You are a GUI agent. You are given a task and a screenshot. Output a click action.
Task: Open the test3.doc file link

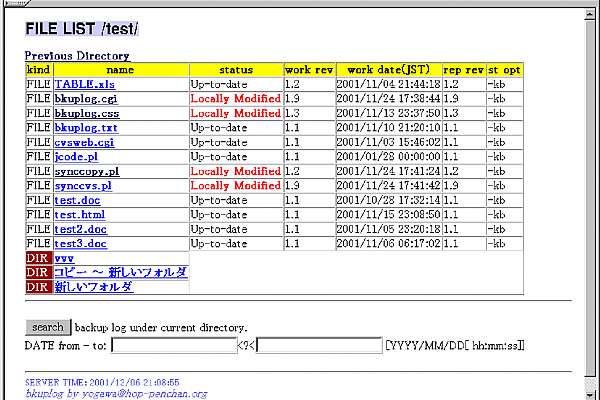(x=80, y=244)
